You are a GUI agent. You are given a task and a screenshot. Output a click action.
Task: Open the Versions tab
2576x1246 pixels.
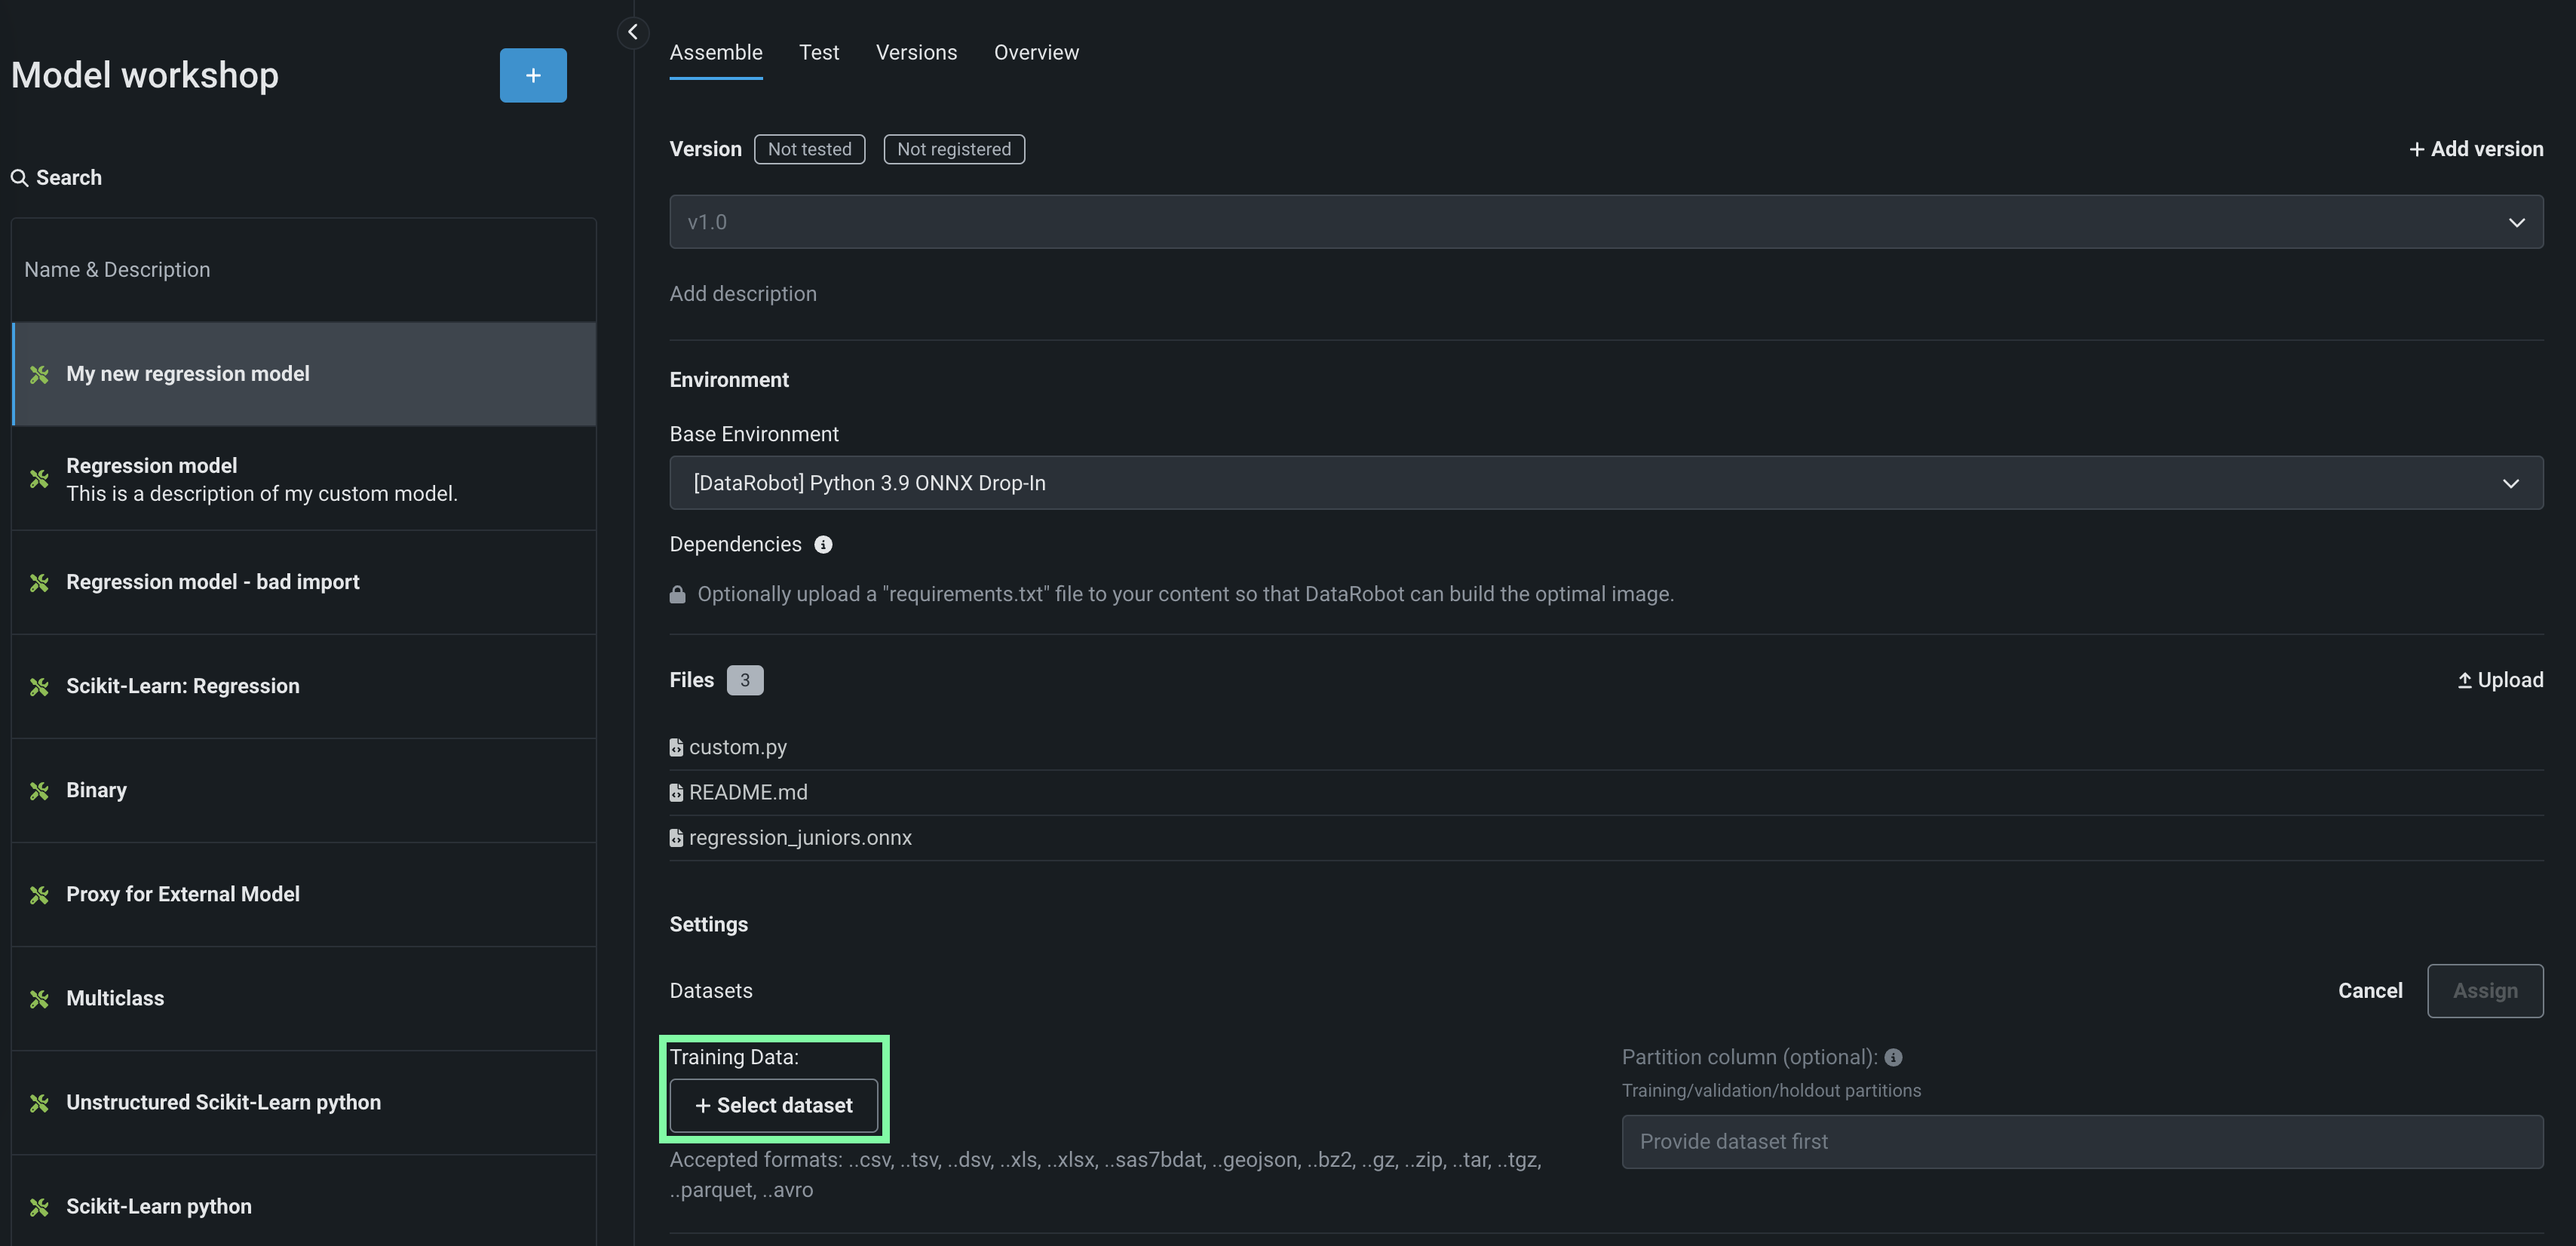coord(916,52)
